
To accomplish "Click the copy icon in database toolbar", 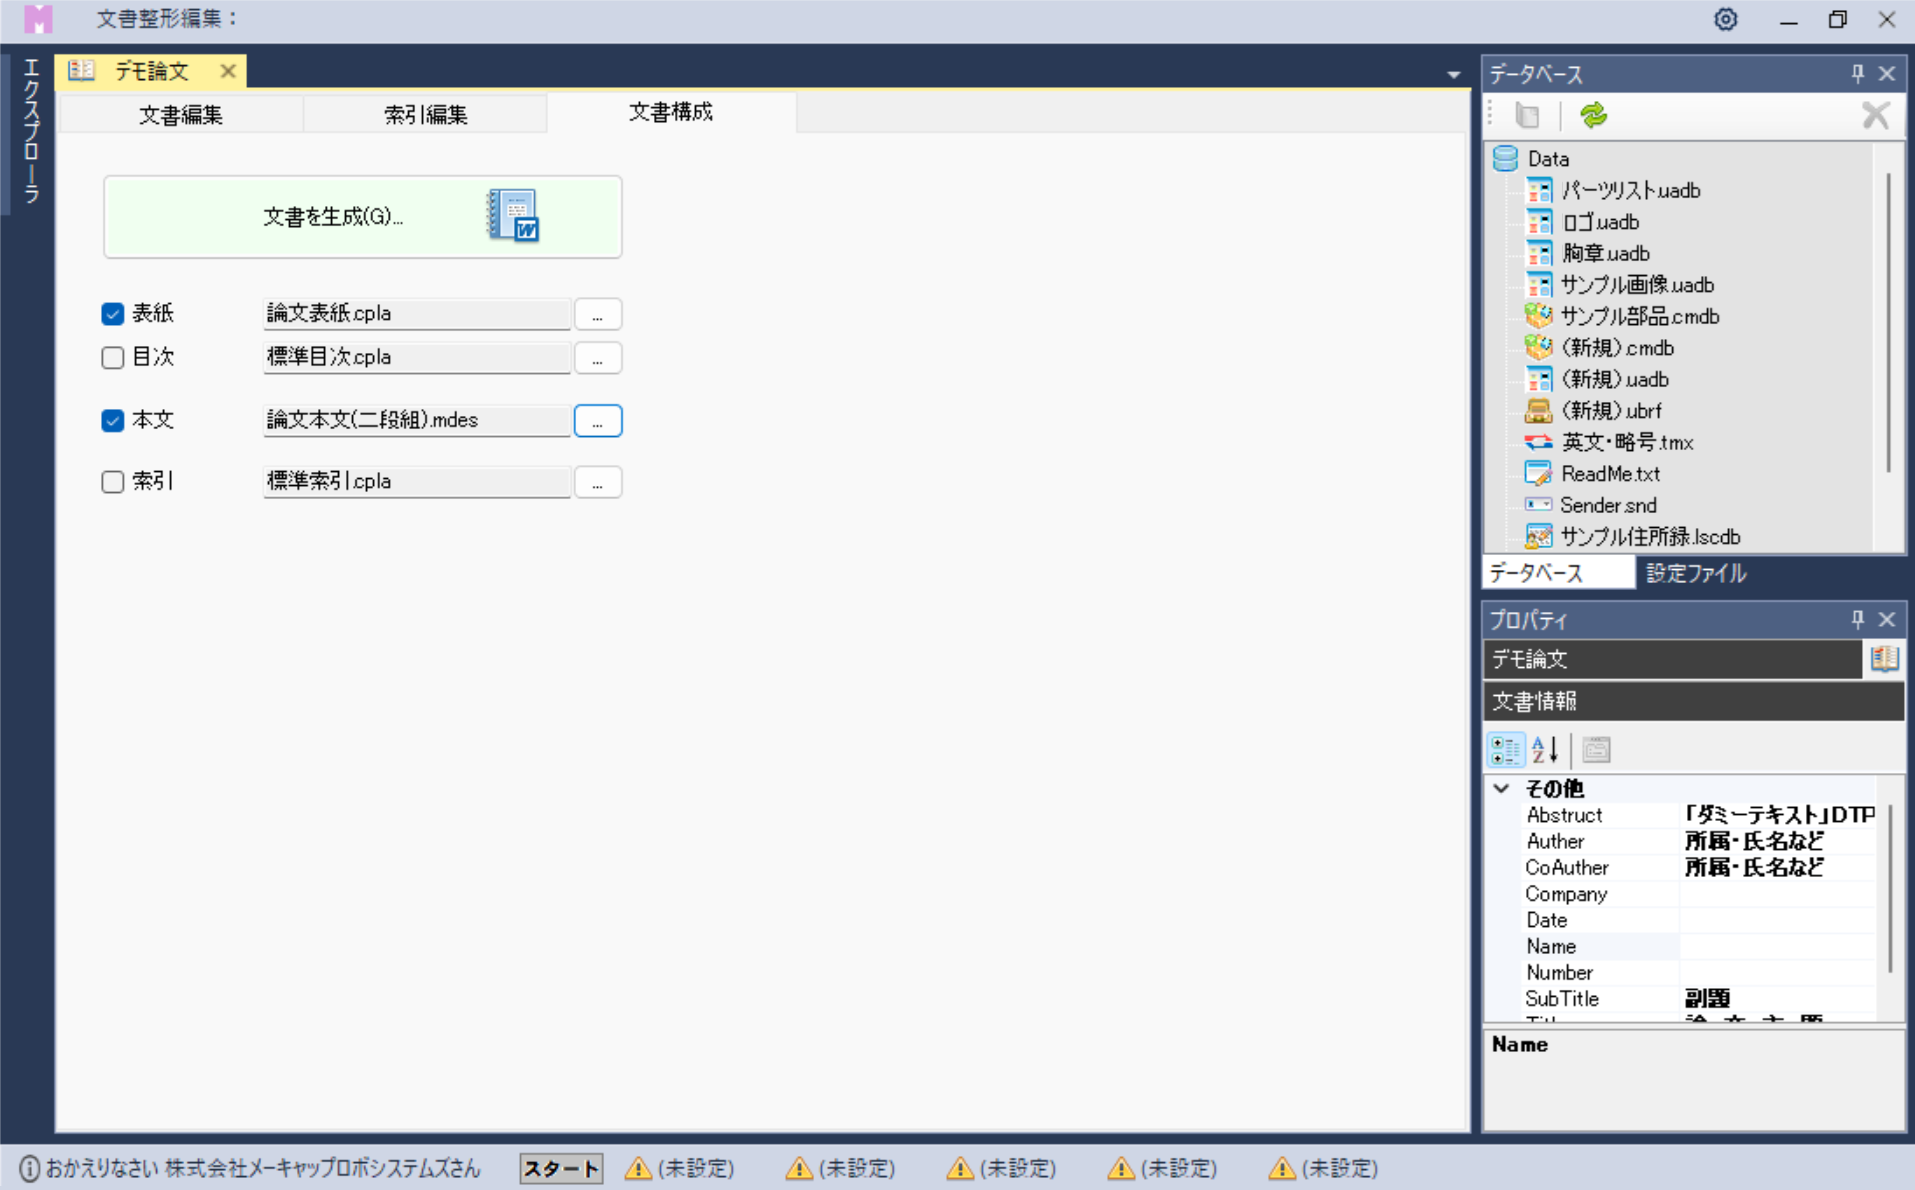I will coord(1527,116).
